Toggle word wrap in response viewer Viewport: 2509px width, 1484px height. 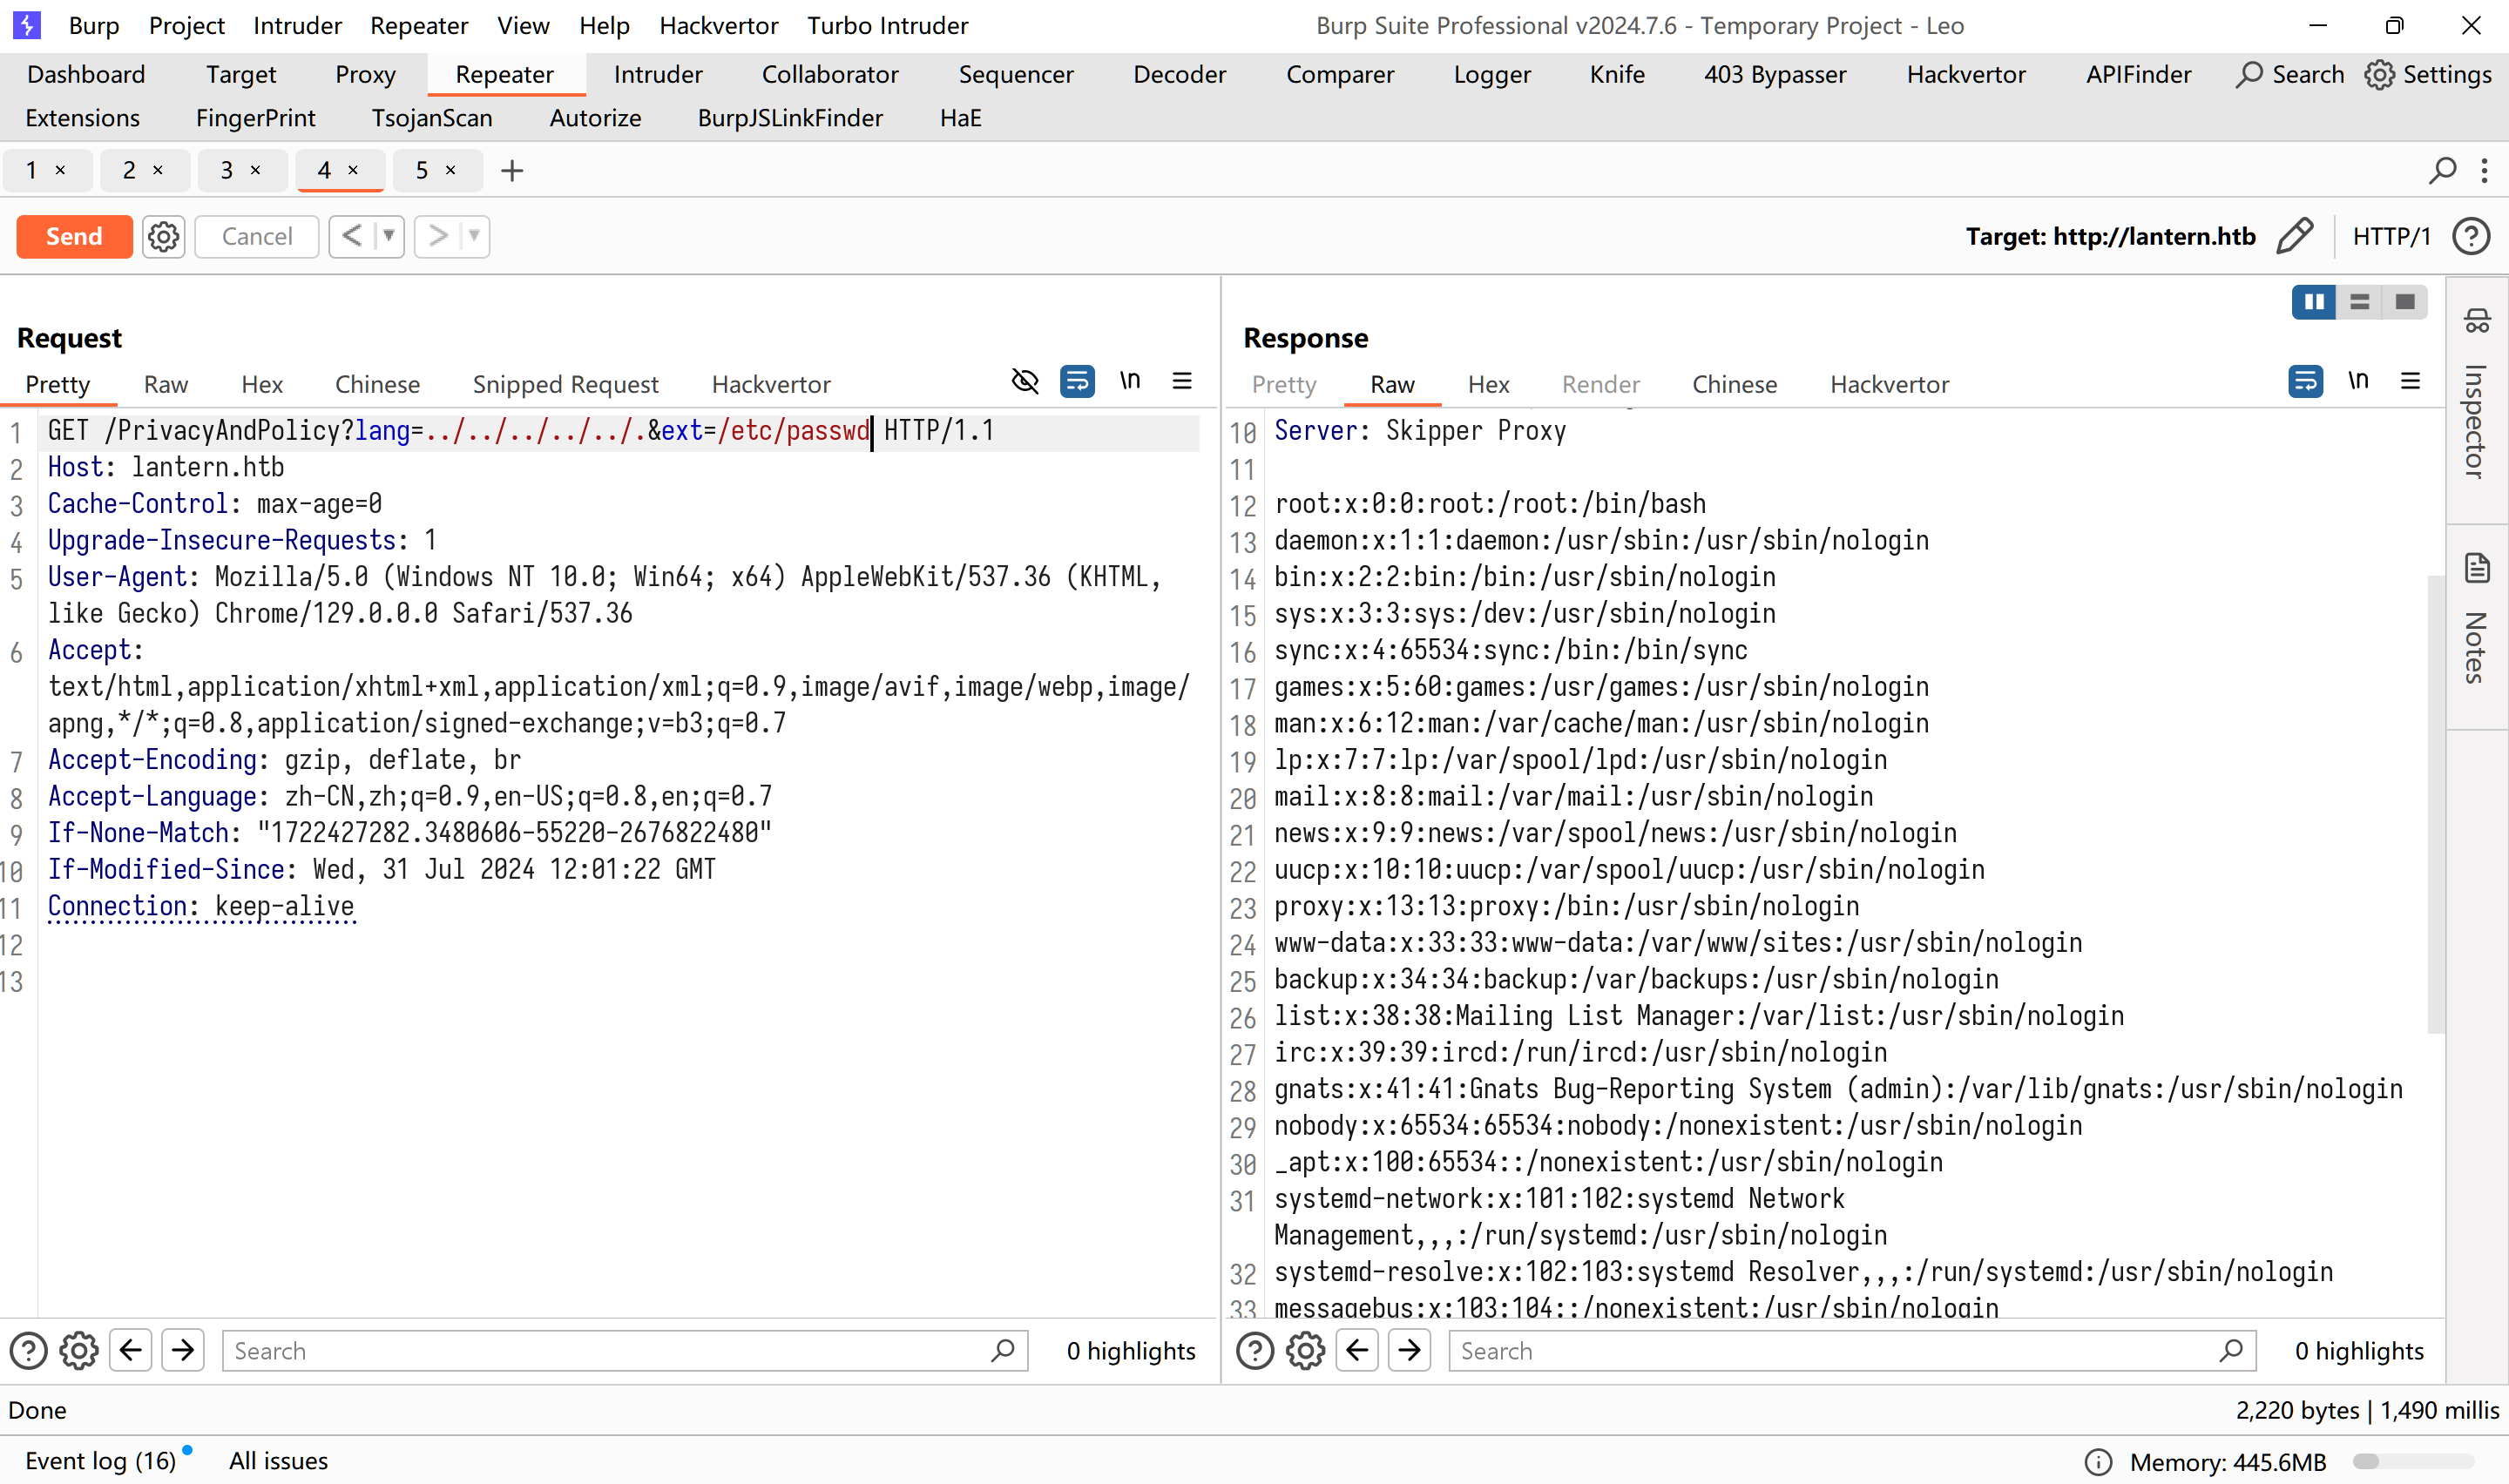(x=2305, y=381)
